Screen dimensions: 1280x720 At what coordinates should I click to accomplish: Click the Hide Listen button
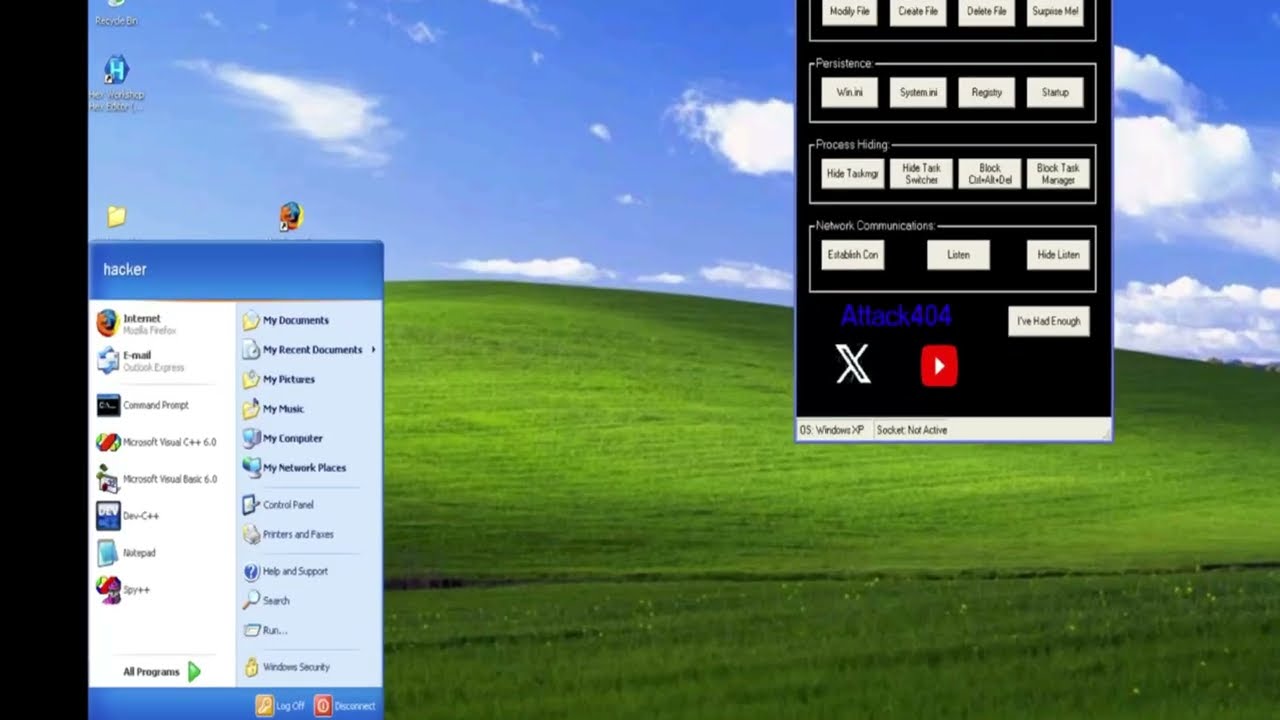(1058, 255)
